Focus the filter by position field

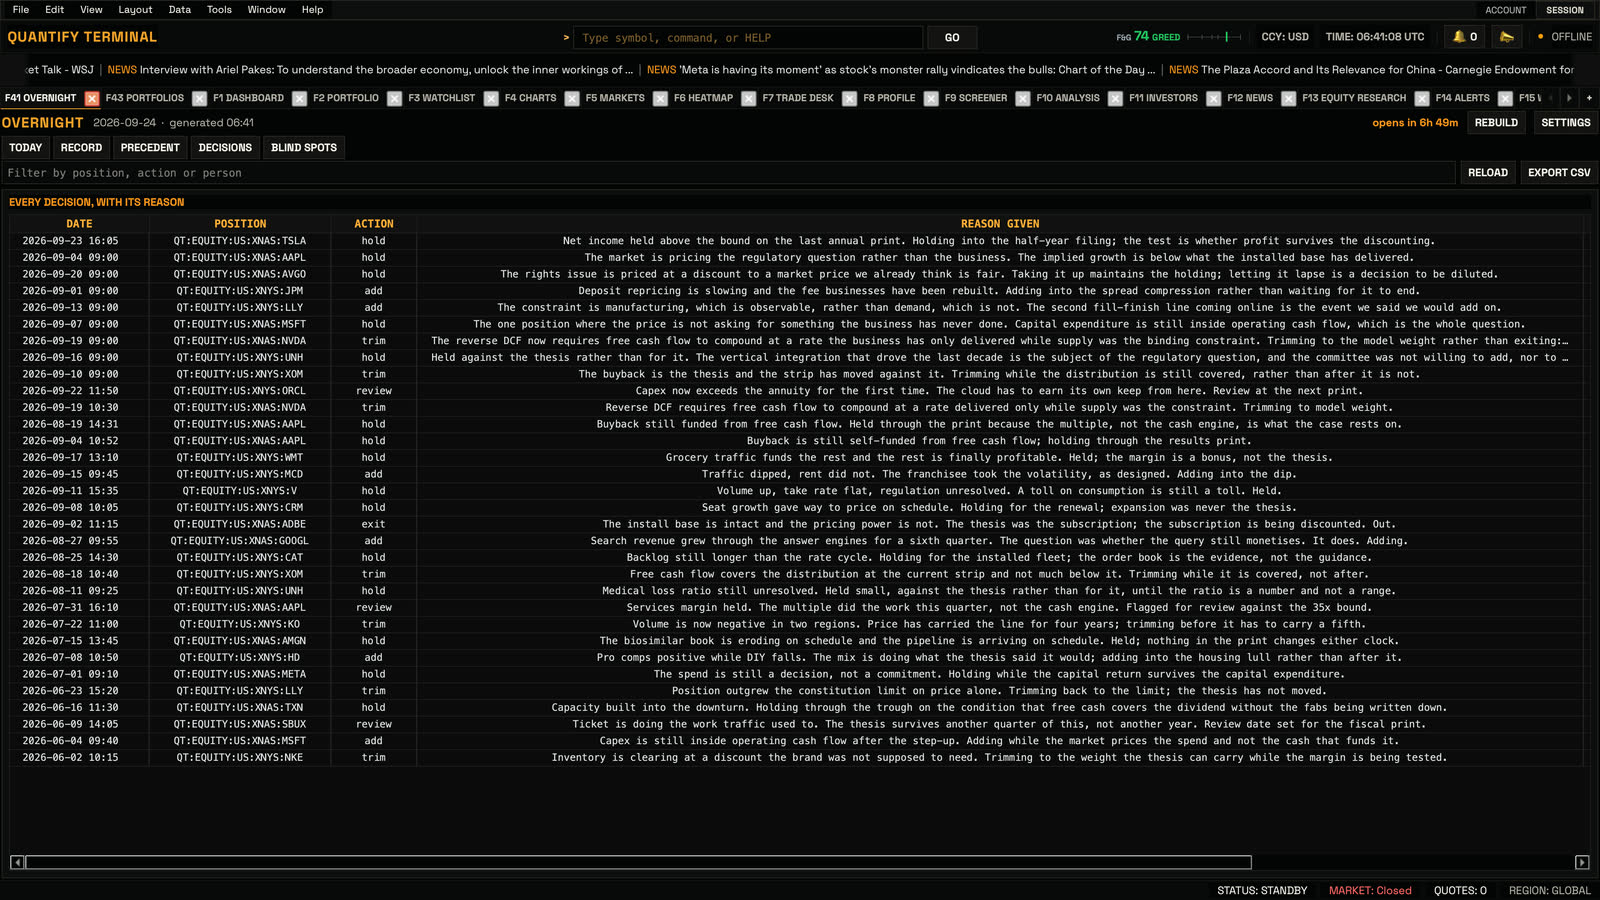click(x=728, y=173)
